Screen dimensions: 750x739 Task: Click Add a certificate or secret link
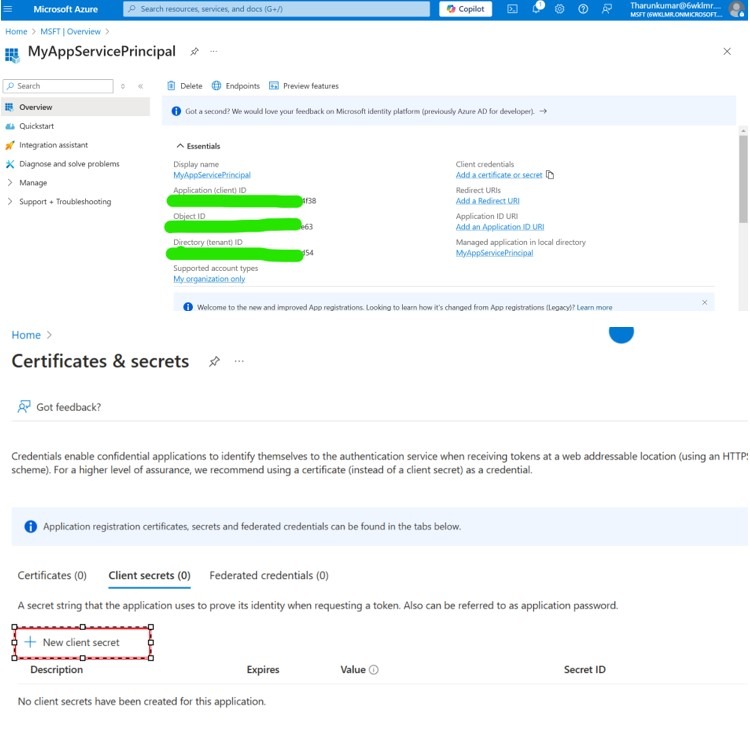[499, 175]
